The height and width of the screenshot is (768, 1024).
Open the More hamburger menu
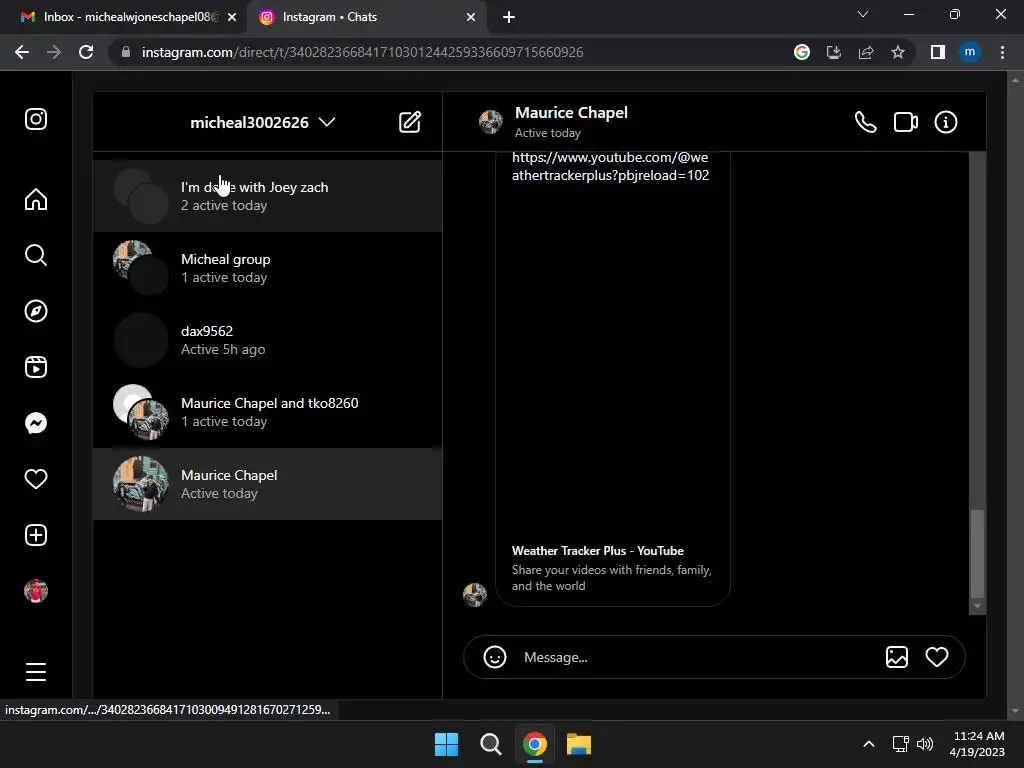36,671
